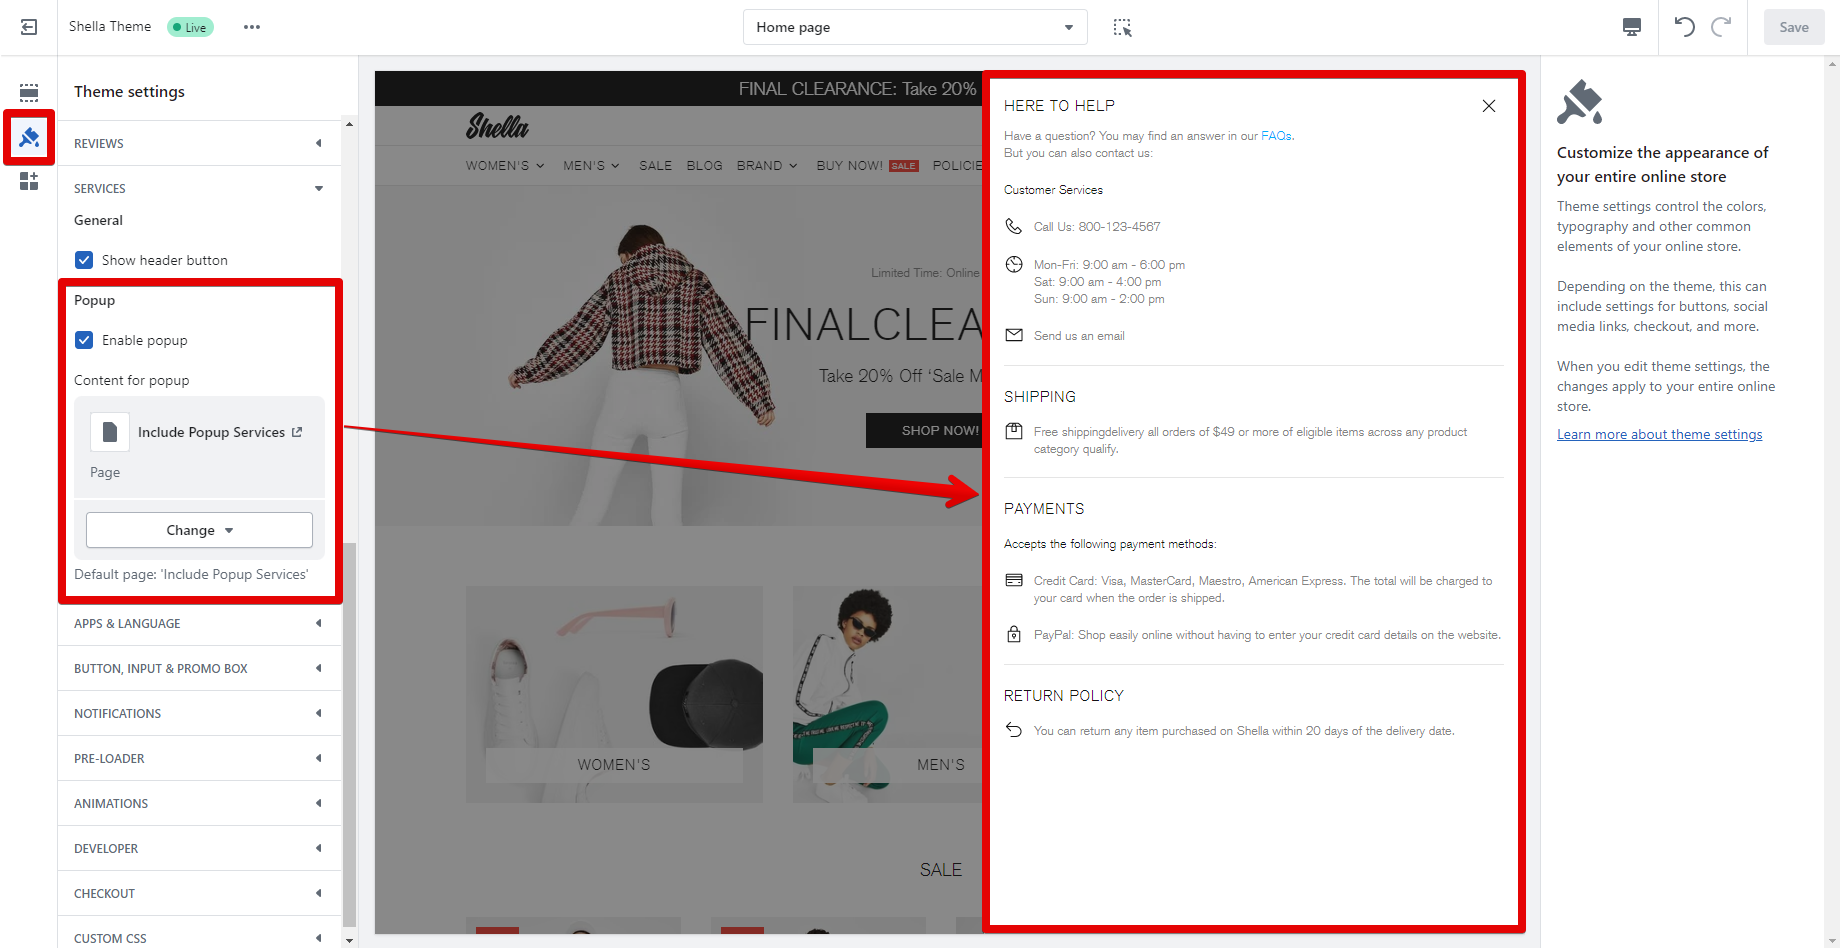Disable the Enable popup checkbox
1840x948 pixels.
pos(85,340)
